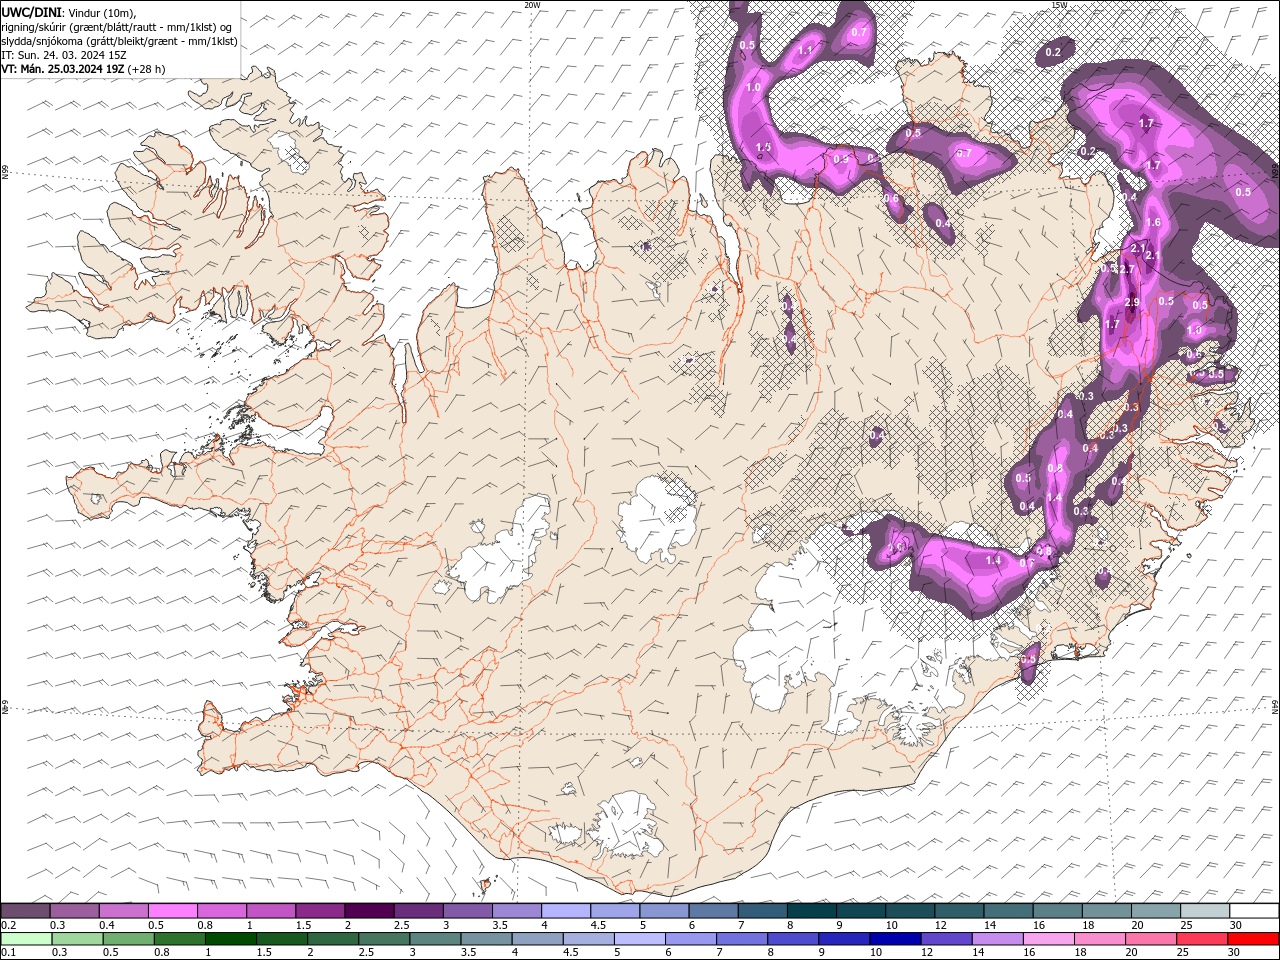
Task: Pick the bright pink swatch labeled 0.5 in the snow legend
Action: click(x=172, y=910)
